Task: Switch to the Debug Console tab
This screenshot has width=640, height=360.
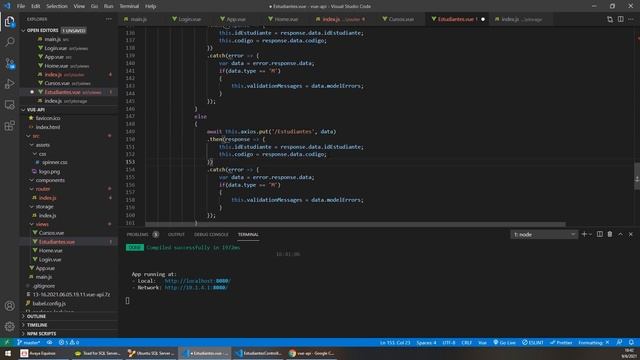Action: [211, 234]
